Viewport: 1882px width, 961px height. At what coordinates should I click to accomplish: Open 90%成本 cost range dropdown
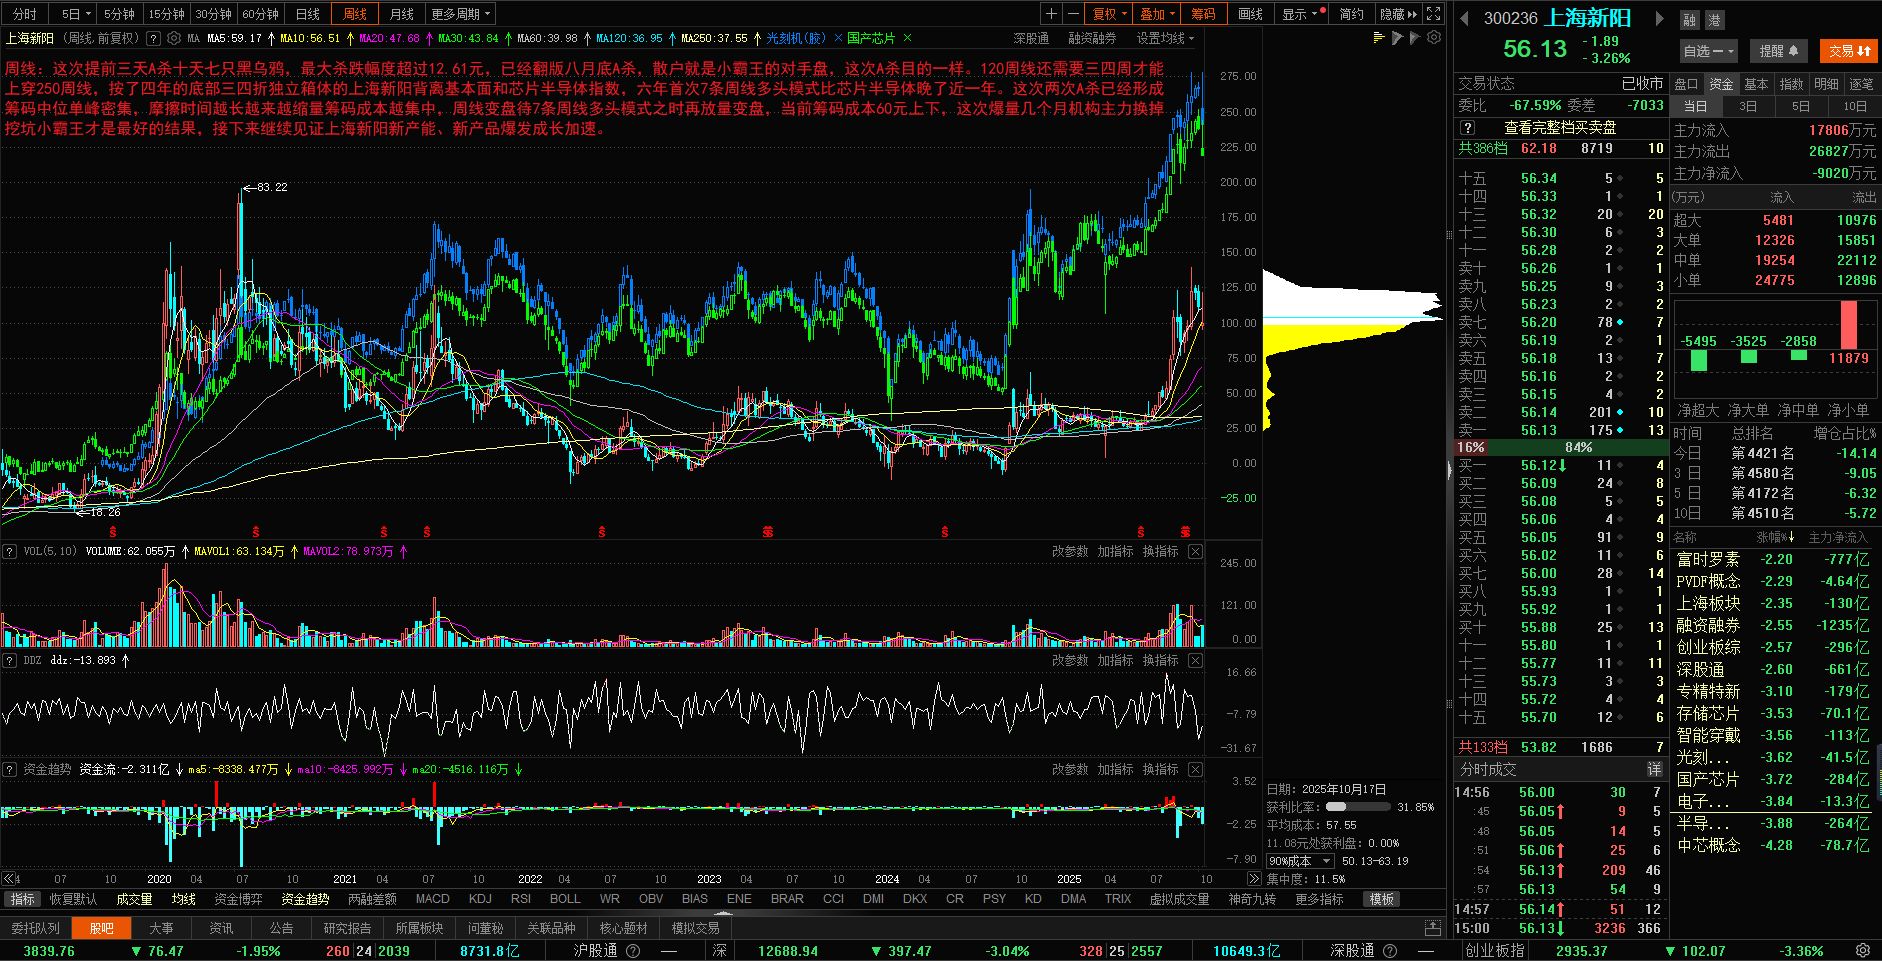point(1300,861)
